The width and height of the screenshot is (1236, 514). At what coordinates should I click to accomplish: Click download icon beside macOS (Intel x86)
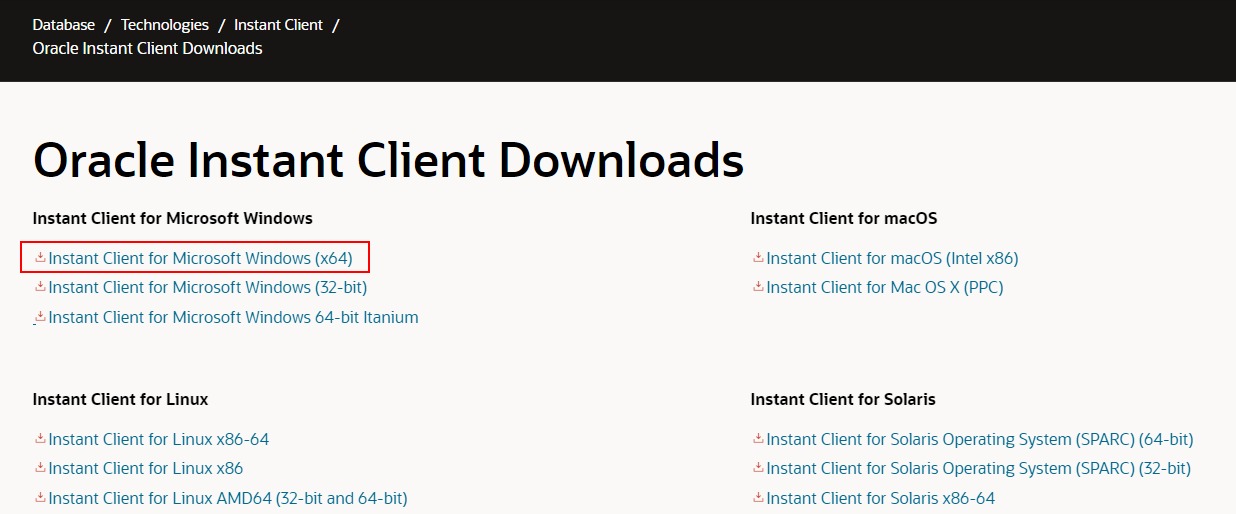click(758, 258)
